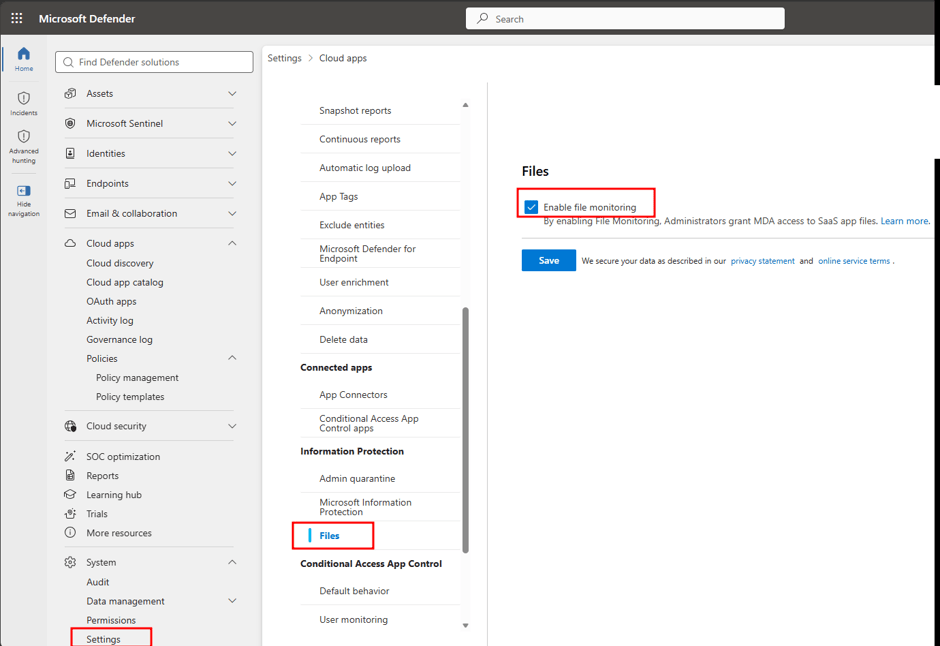Focus Find Defender solutions field
Viewport: 940px width, 646px height.
point(154,62)
